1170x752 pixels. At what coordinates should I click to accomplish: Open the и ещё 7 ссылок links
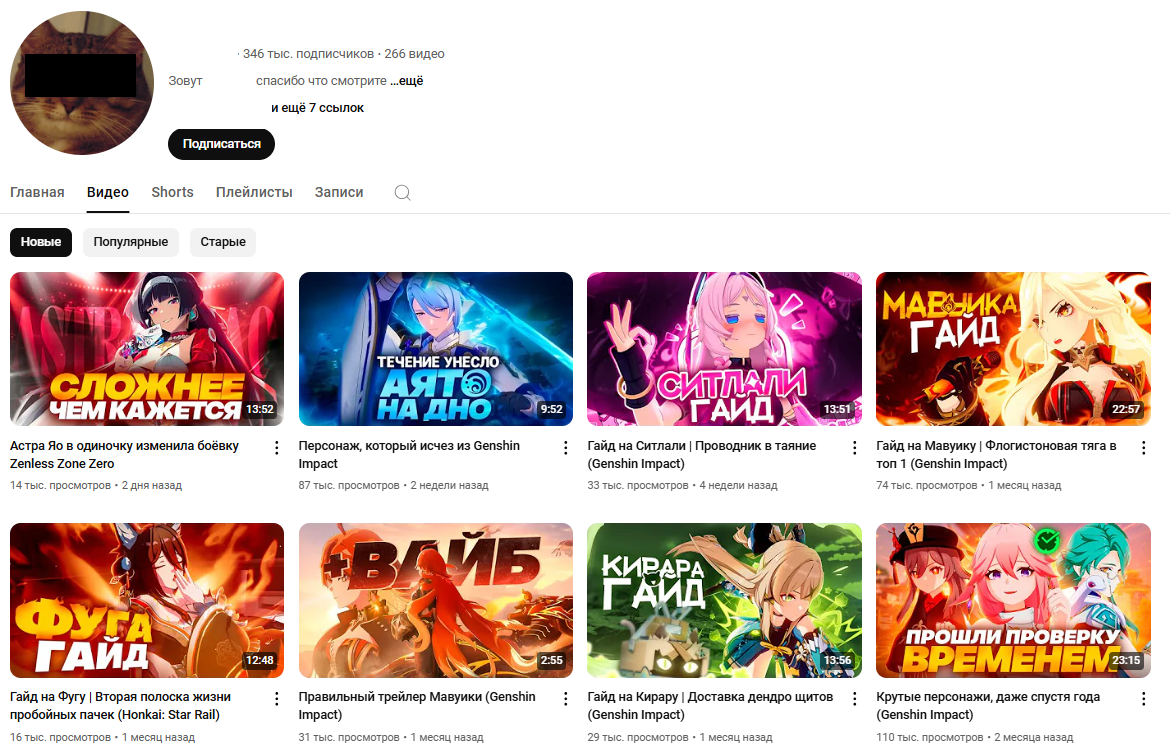pos(317,107)
